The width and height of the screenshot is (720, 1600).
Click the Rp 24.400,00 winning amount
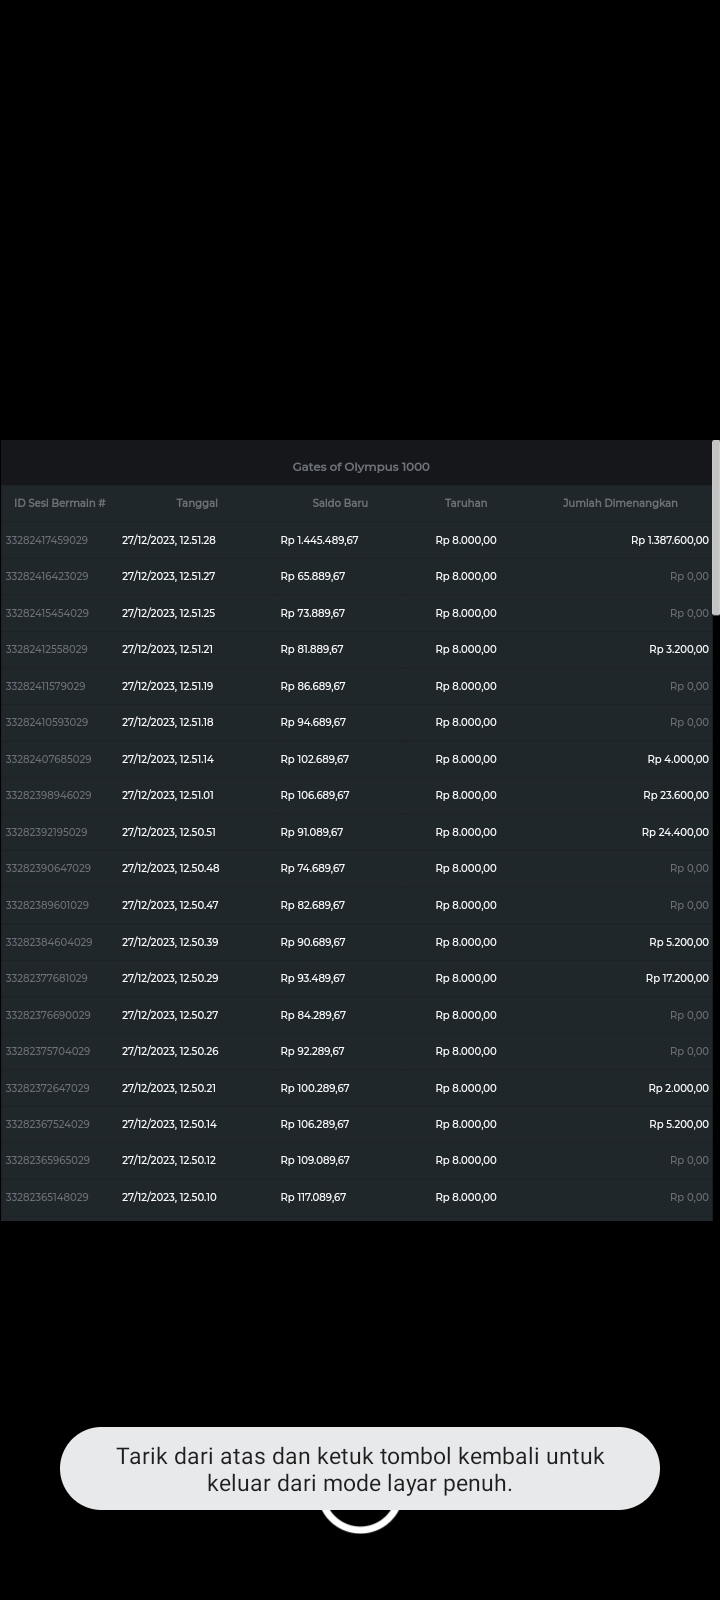pyautogui.click(x=675, y=832)
